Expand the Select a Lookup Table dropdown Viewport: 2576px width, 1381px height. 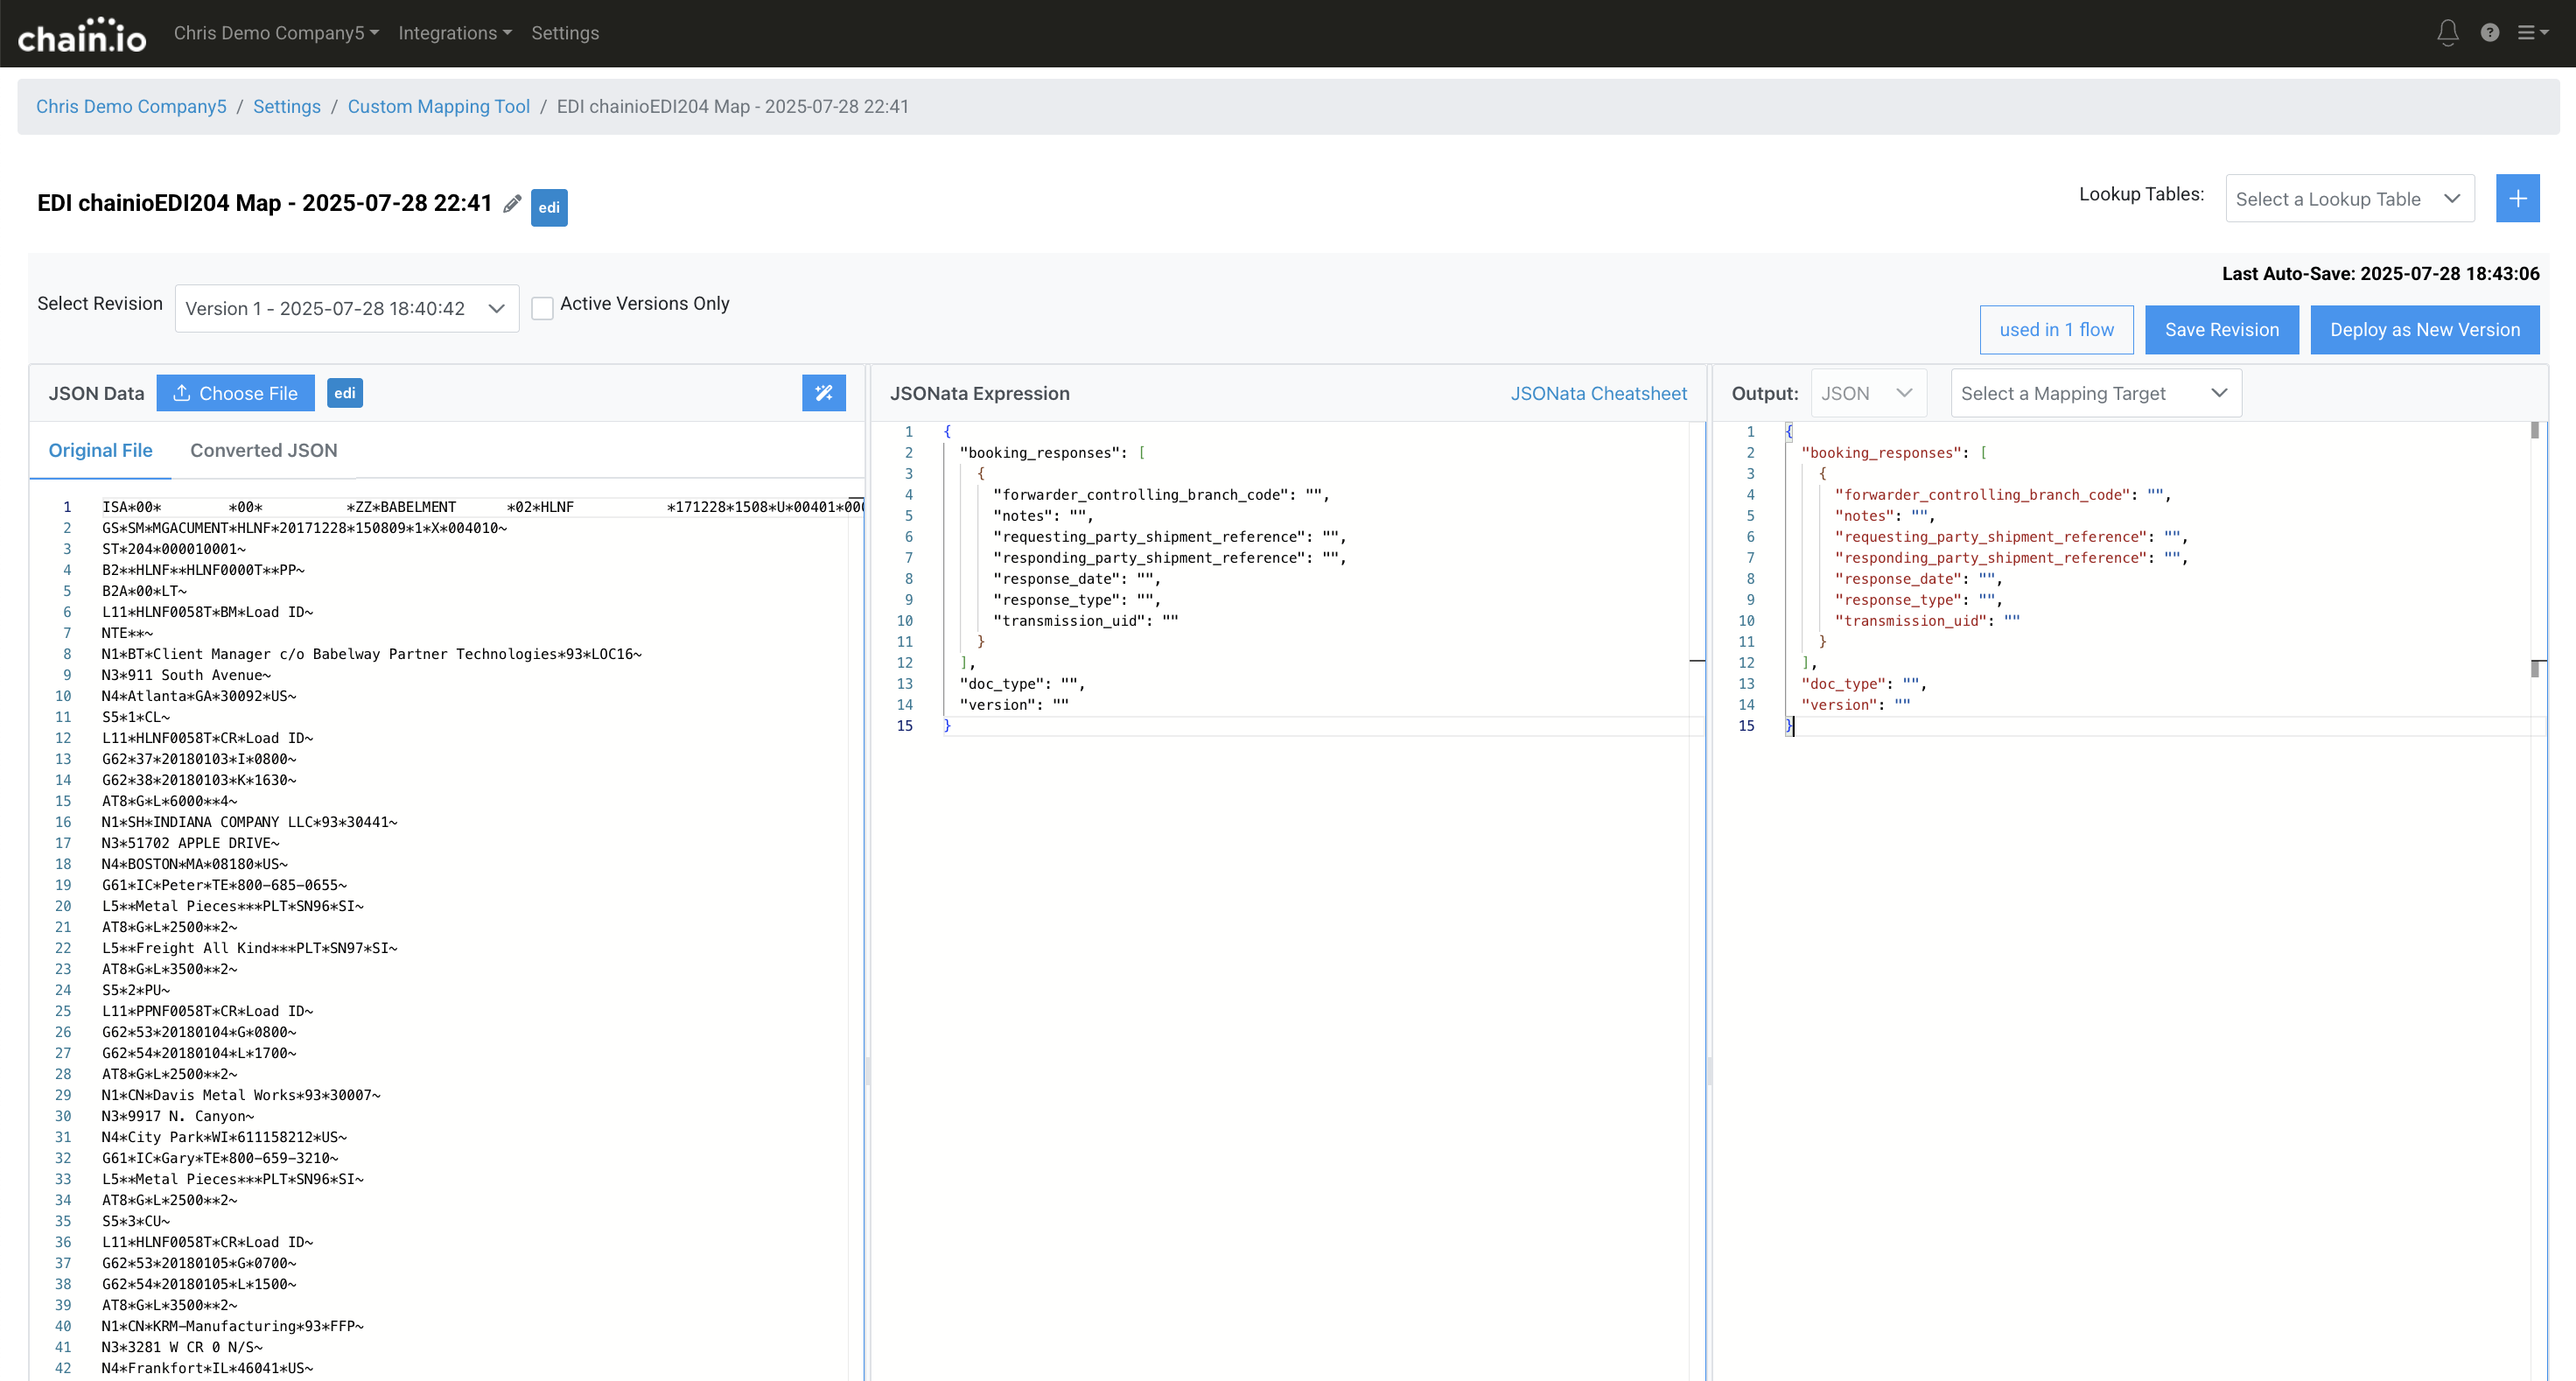tap(2349, 199)
